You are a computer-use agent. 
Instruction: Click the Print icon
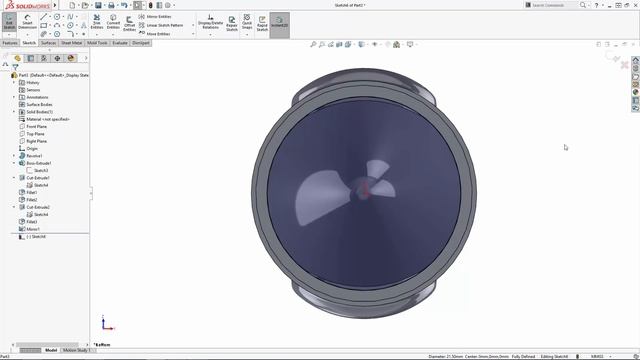coord(111,5)
